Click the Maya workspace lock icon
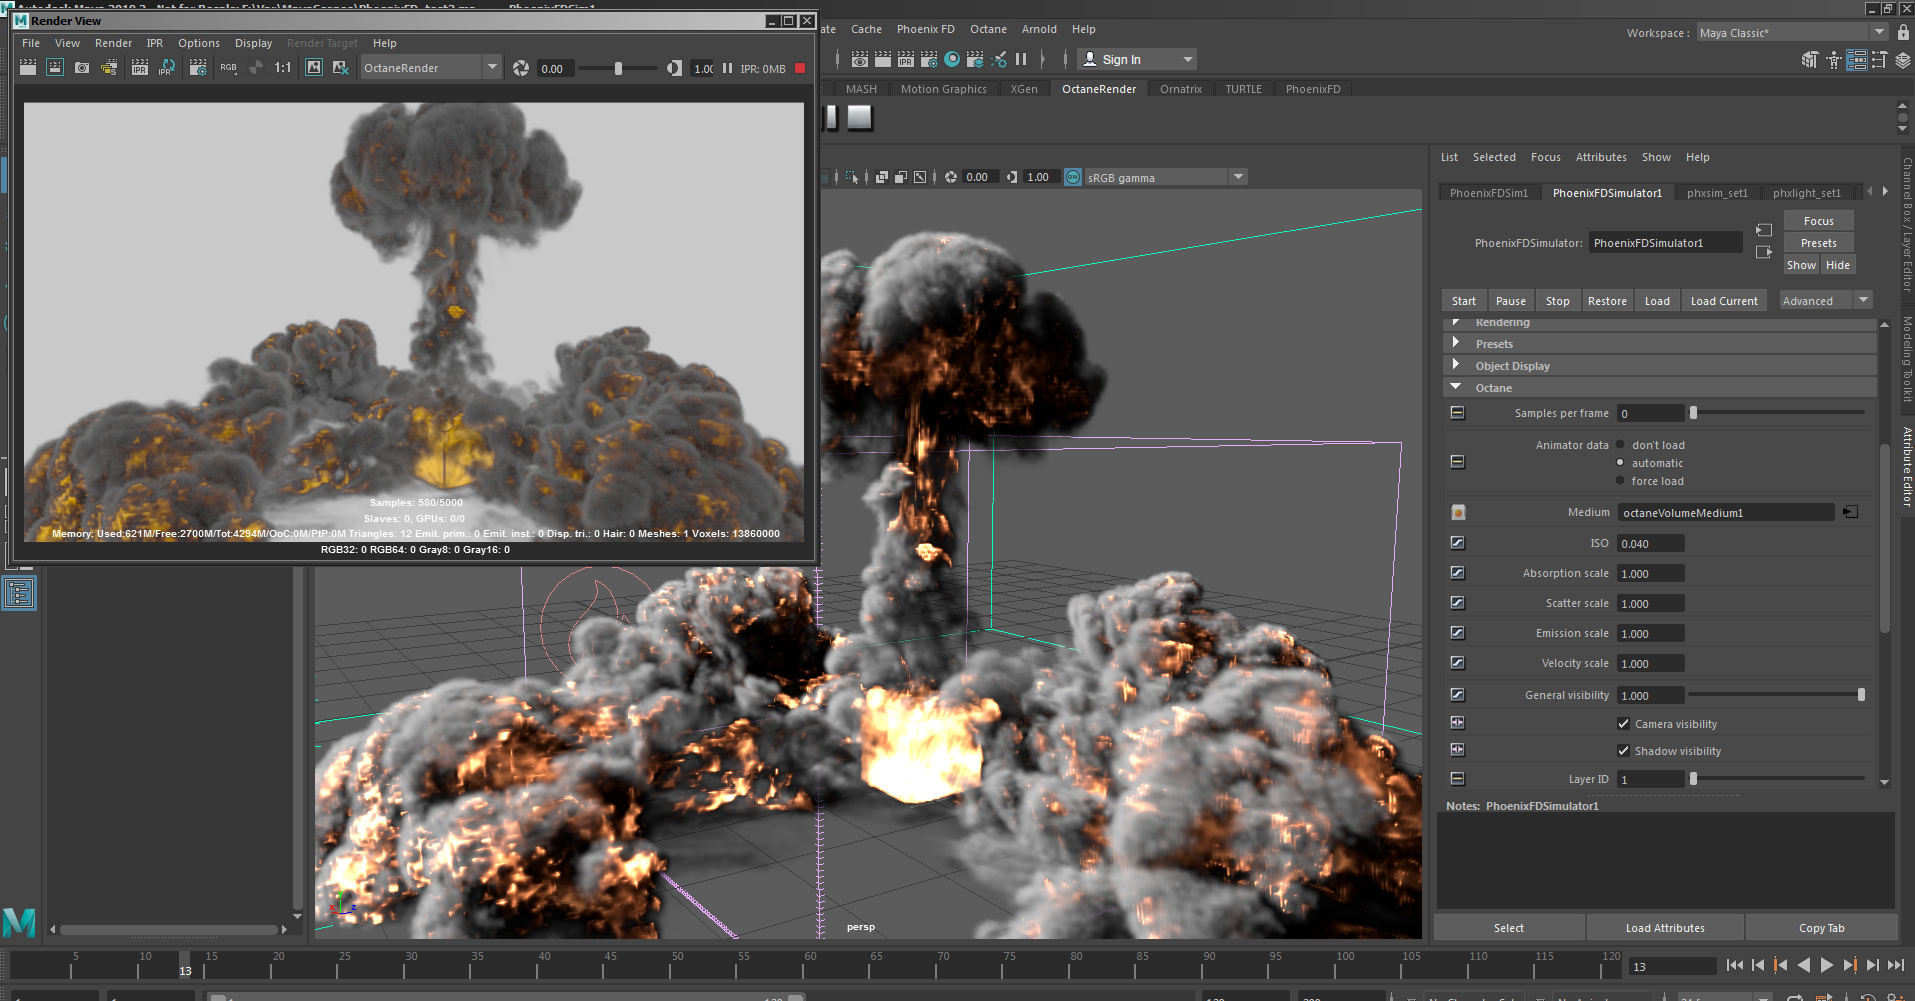The image size is (1915, 1001). pos(1903,33)
